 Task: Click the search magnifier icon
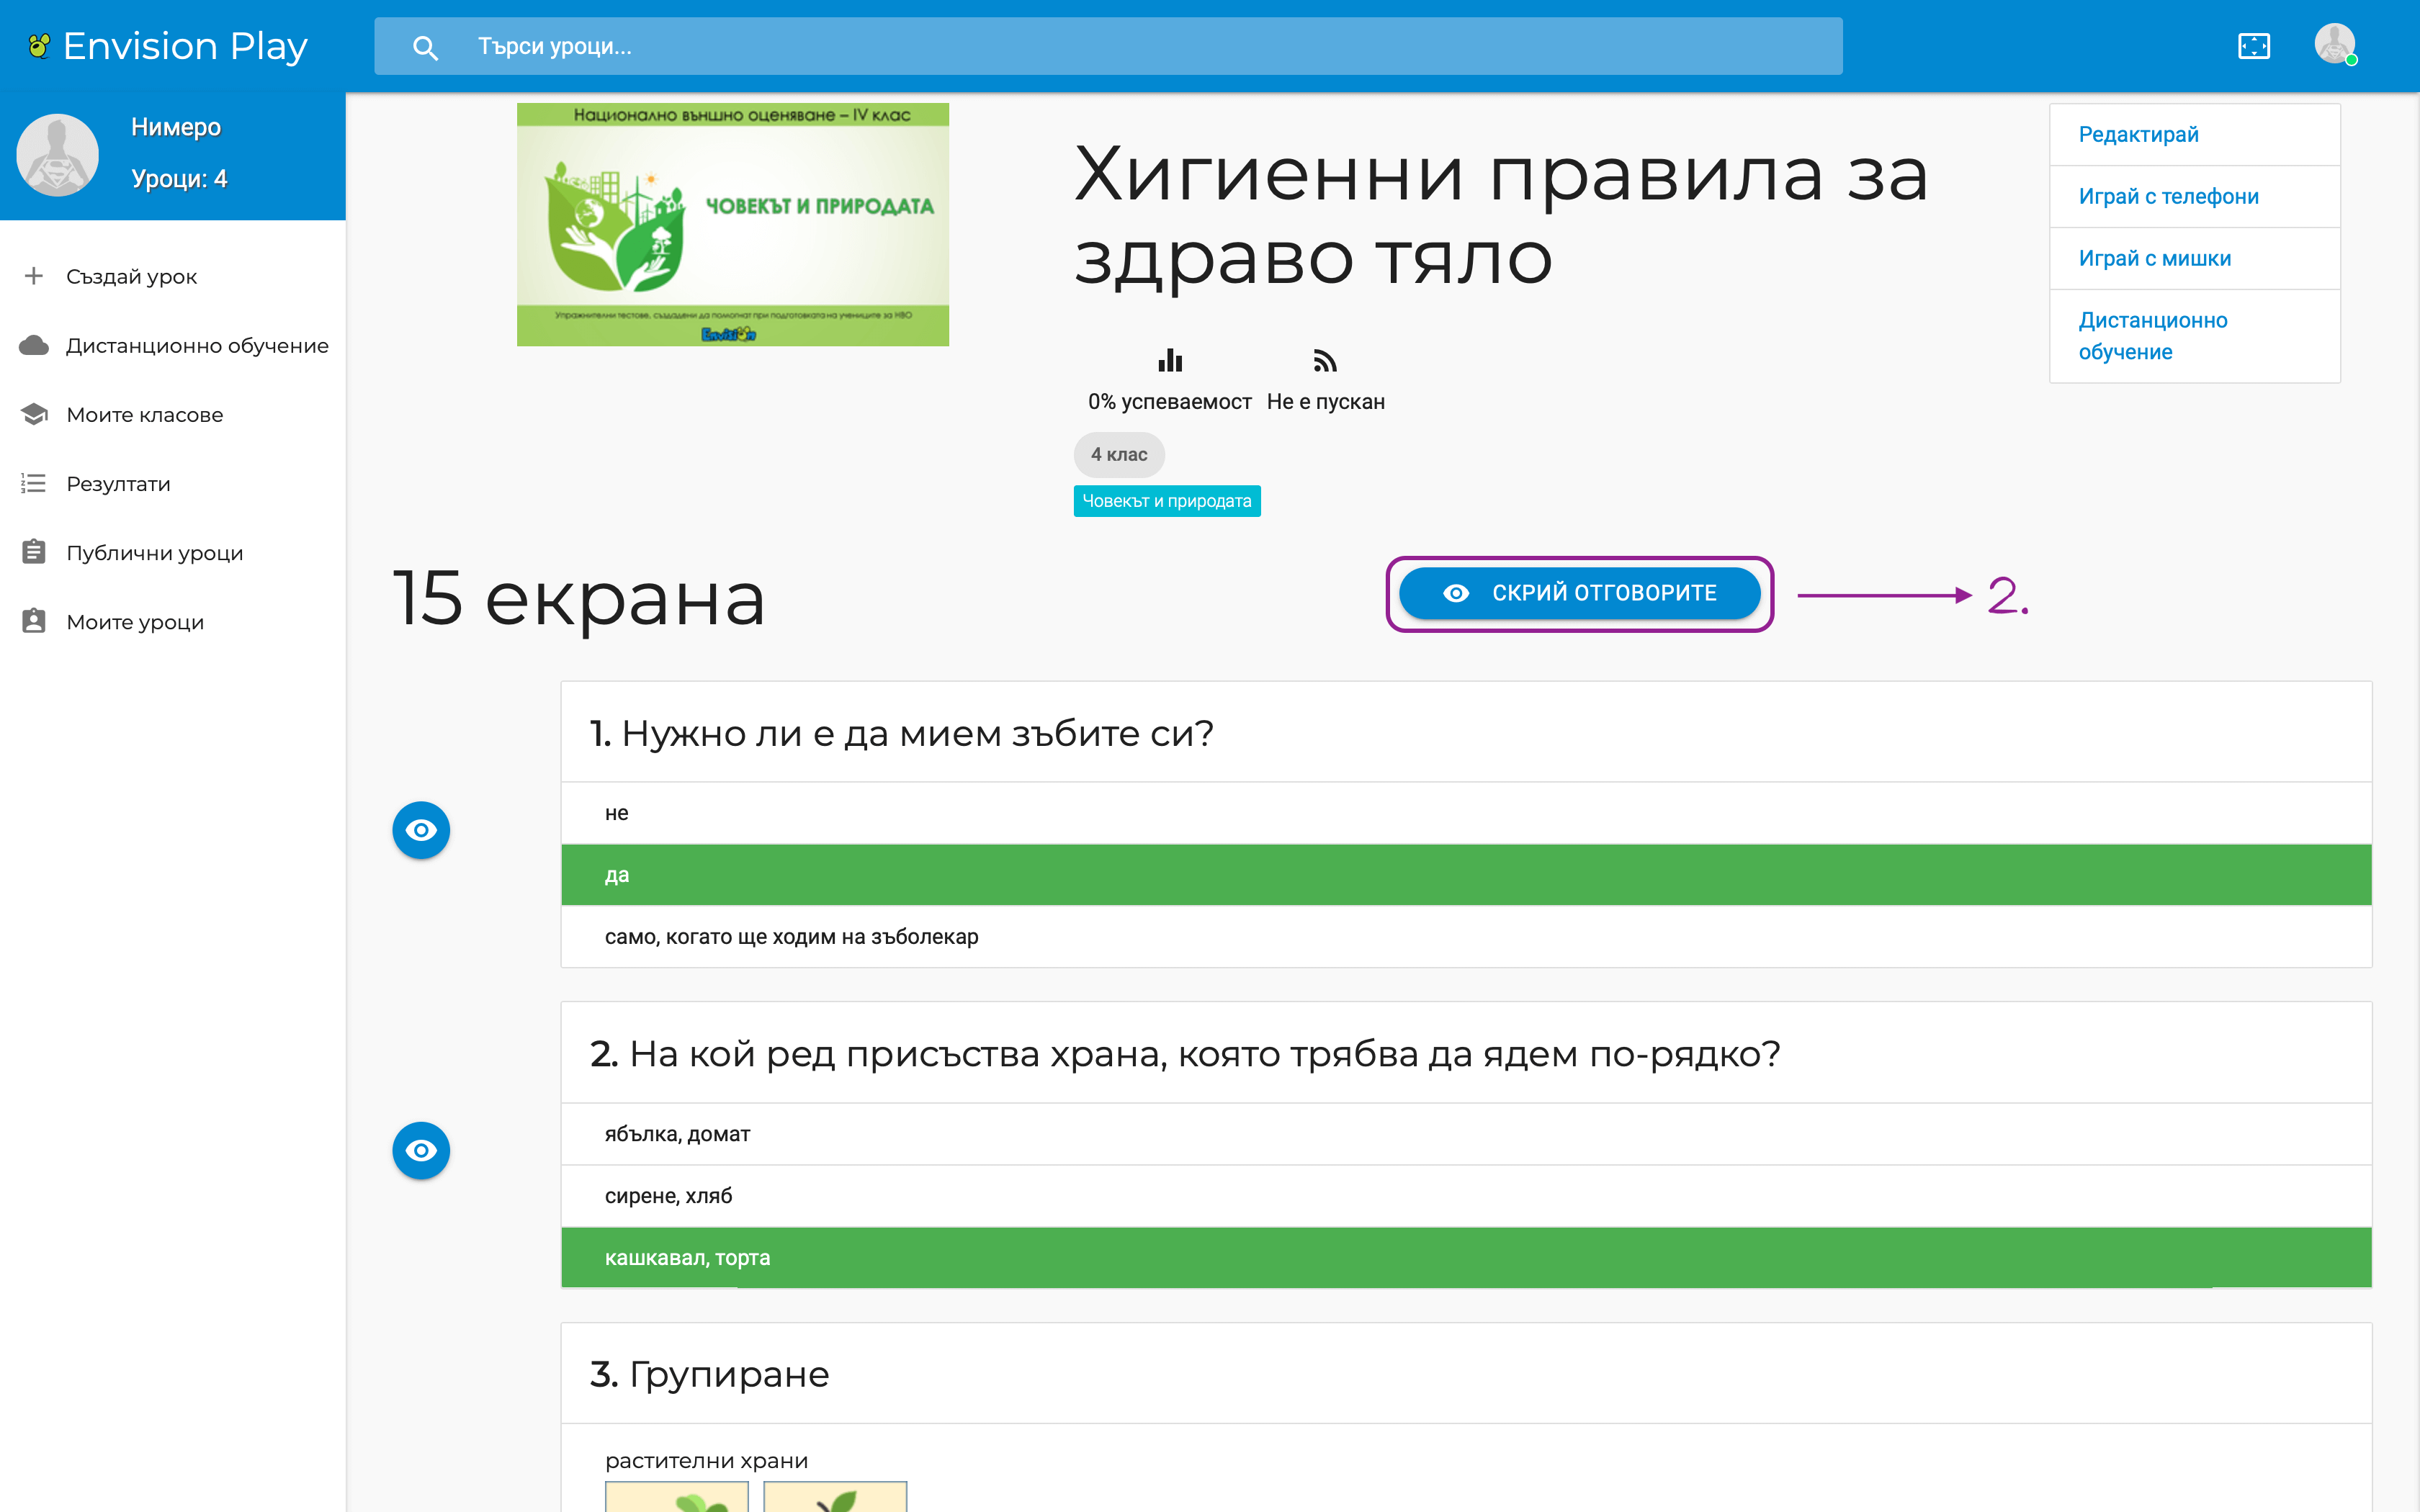coord(424,46)
